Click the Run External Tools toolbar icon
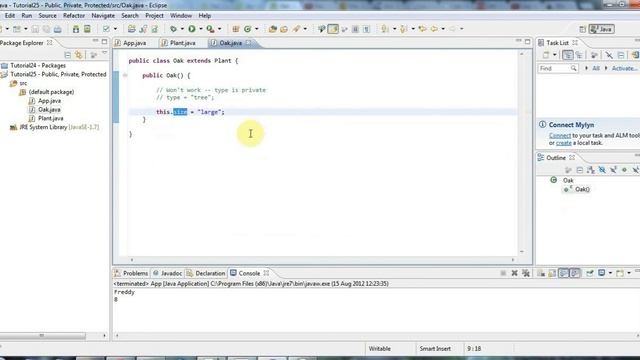This screenshot has height=360, width=640. [210, 29]
